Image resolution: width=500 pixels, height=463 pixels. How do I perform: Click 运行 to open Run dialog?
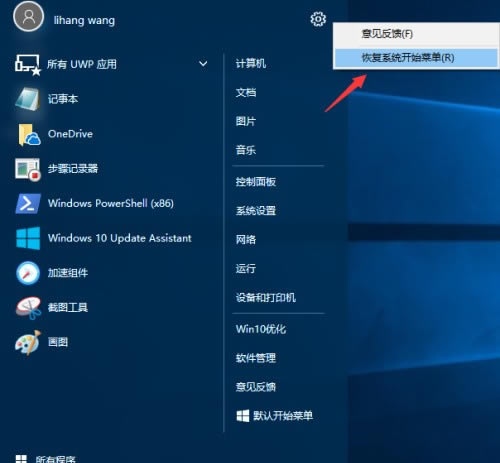[x=246, y=268]
